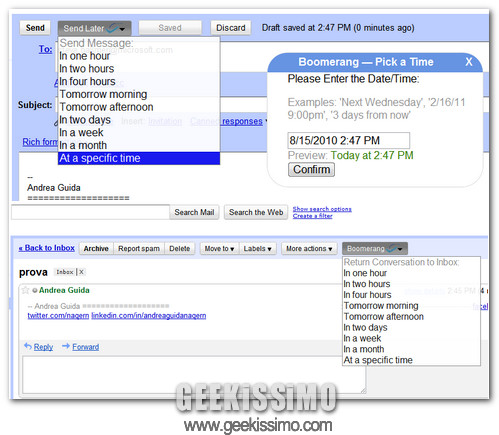Choose Tomorrow morning in Return Conversation list

coord(381,306)
